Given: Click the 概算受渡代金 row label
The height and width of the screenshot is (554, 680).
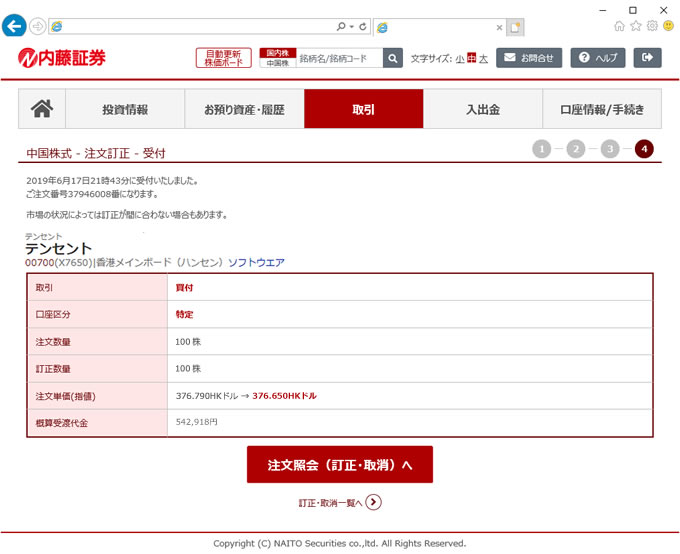Looking at the screenshot, I should (62, 423).
